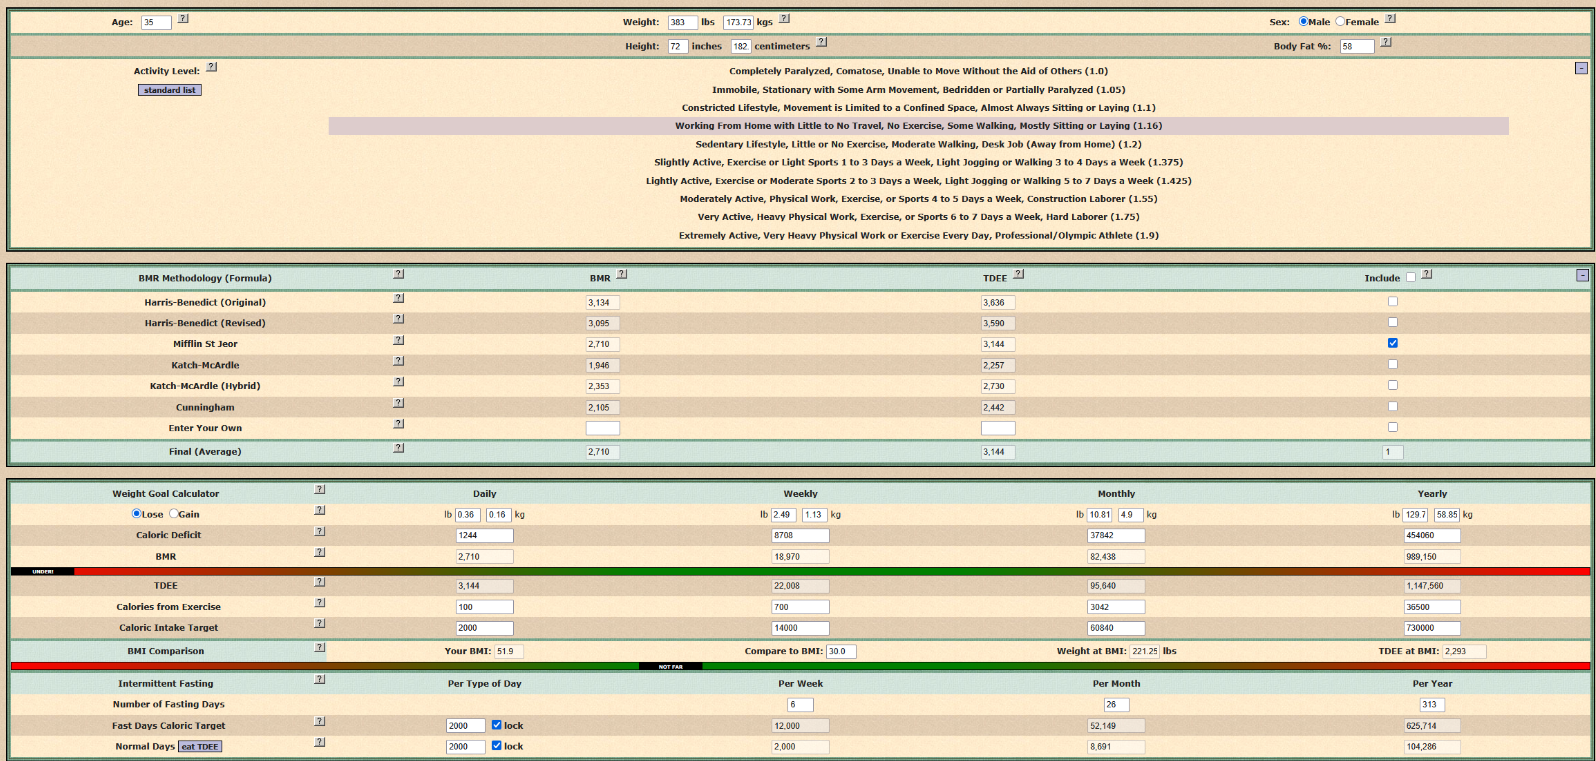Select Completely Paralyzed, Comatose (1.0) activity level
The image size is (1596, 761).
click(x=918, y=71)
